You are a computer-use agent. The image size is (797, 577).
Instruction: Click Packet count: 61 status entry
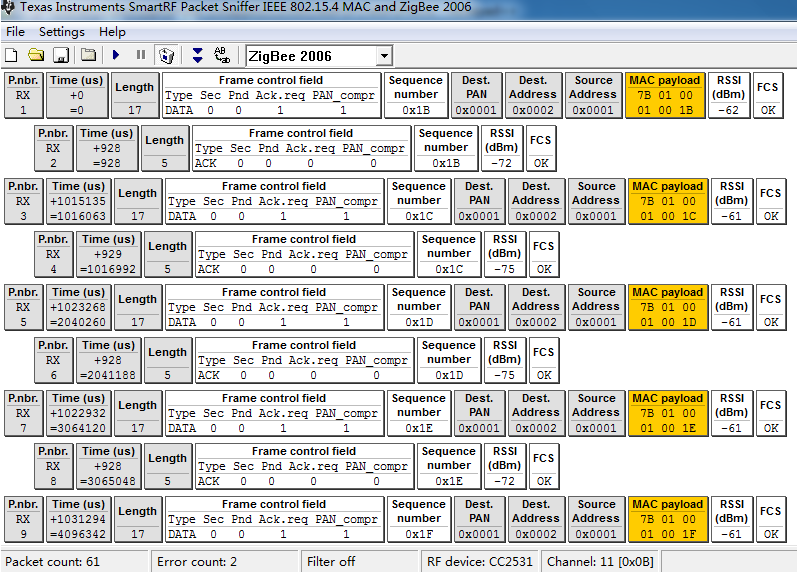click(x=75, y=561)
